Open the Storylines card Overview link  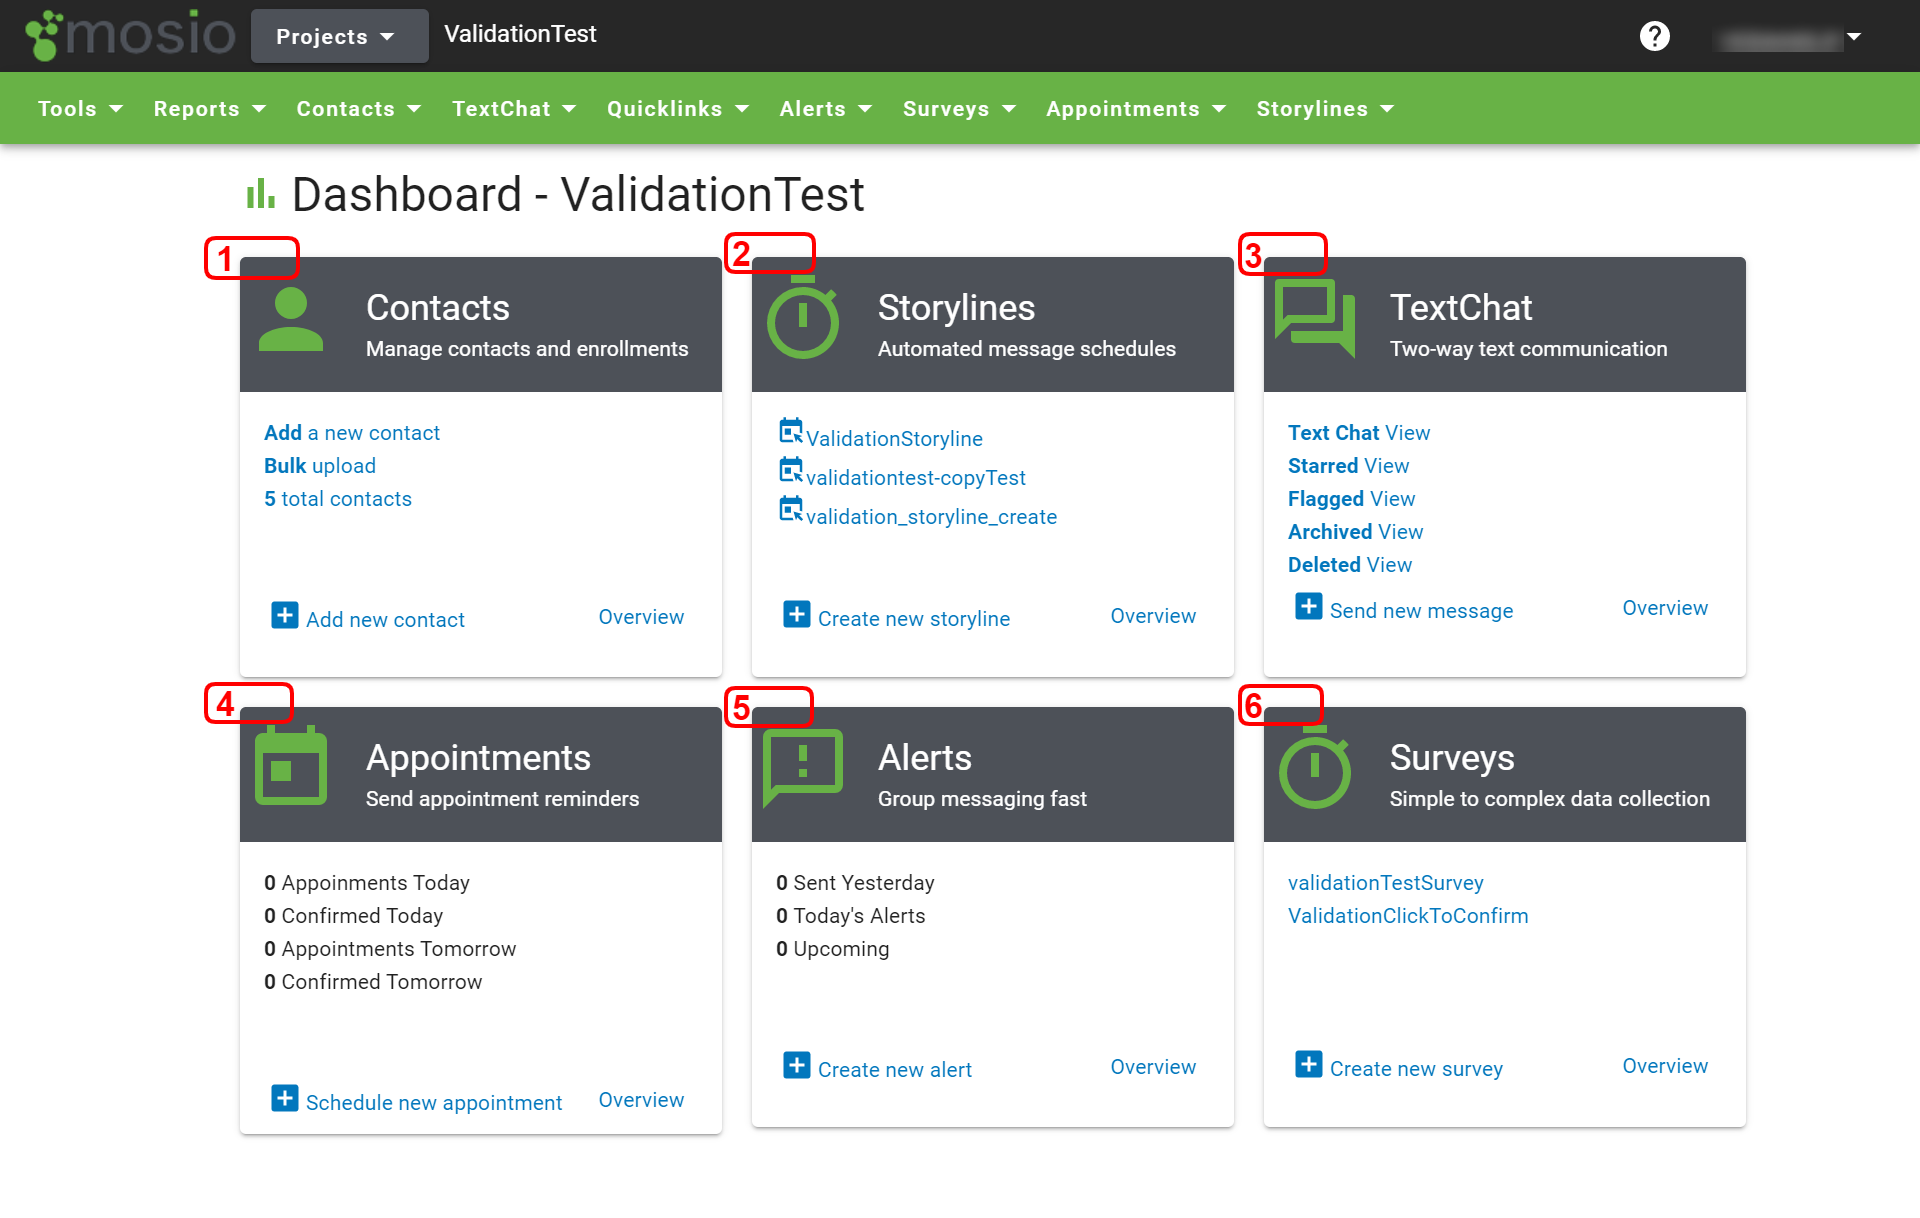(1153, 616)
